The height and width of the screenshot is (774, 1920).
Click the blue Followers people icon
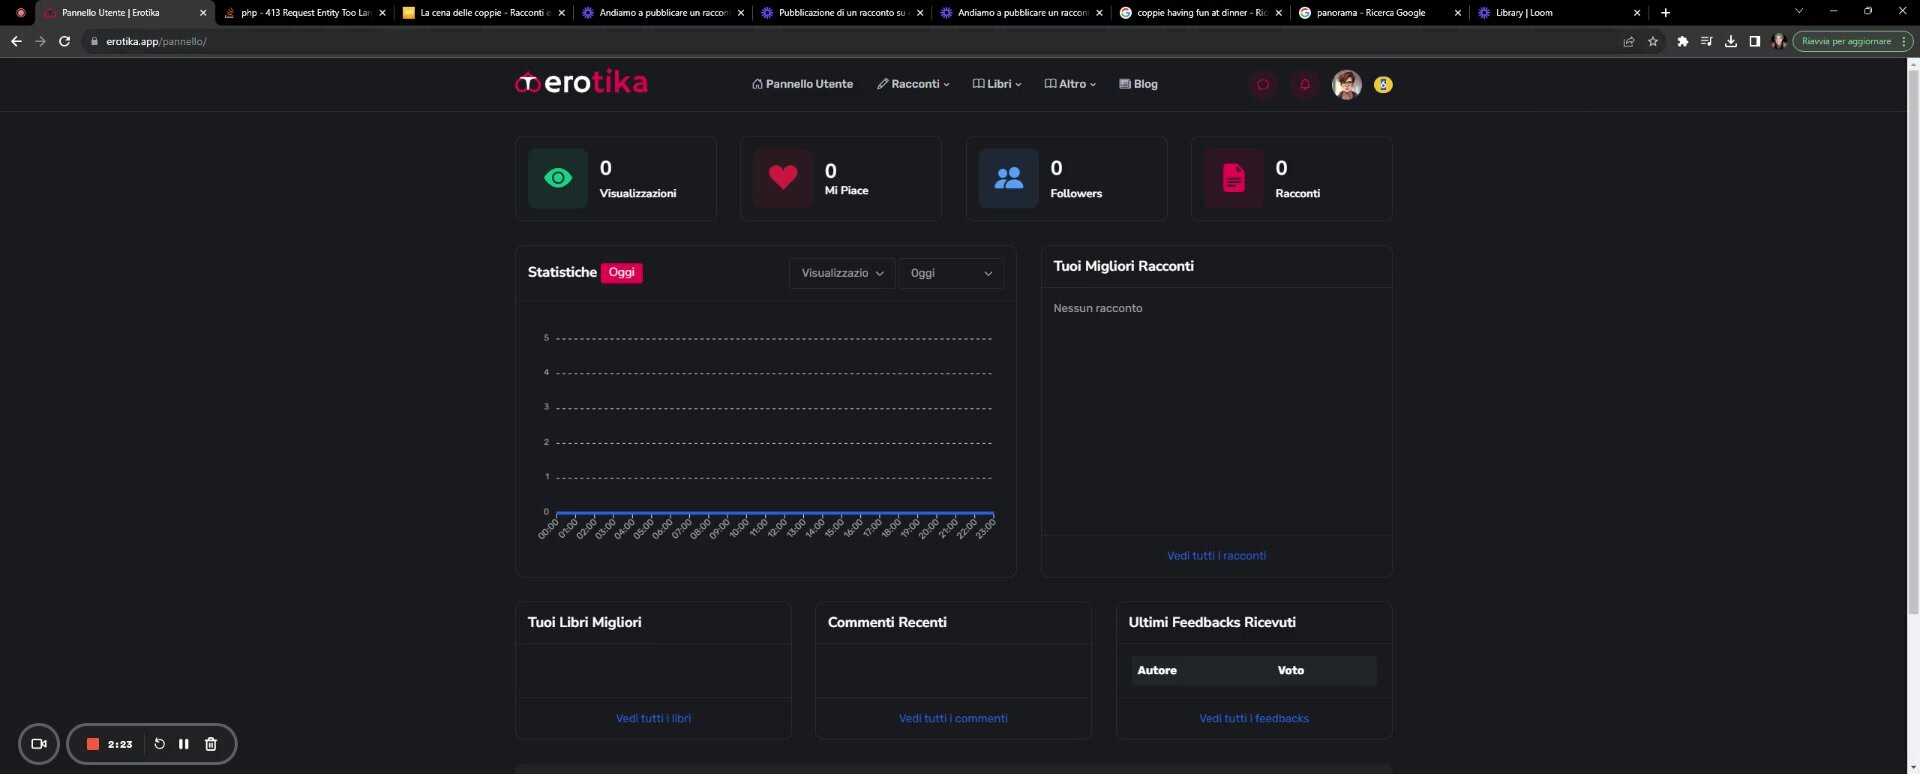coord(1008,178)
